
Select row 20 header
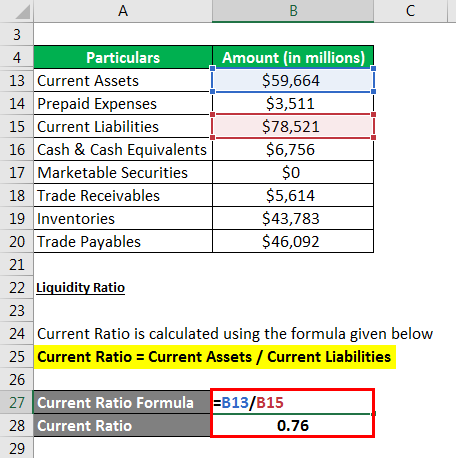pos(17,241)
